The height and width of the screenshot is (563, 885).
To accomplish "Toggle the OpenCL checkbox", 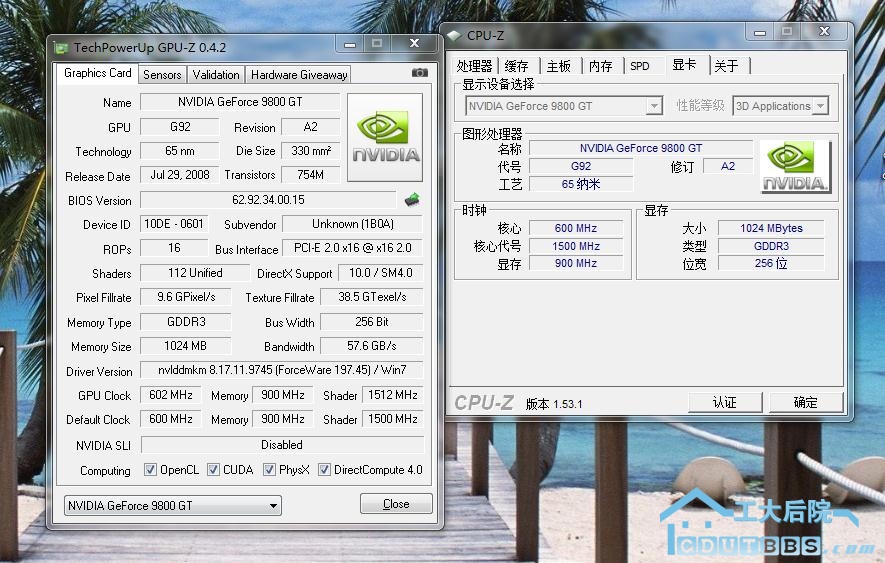I will 150,469.
